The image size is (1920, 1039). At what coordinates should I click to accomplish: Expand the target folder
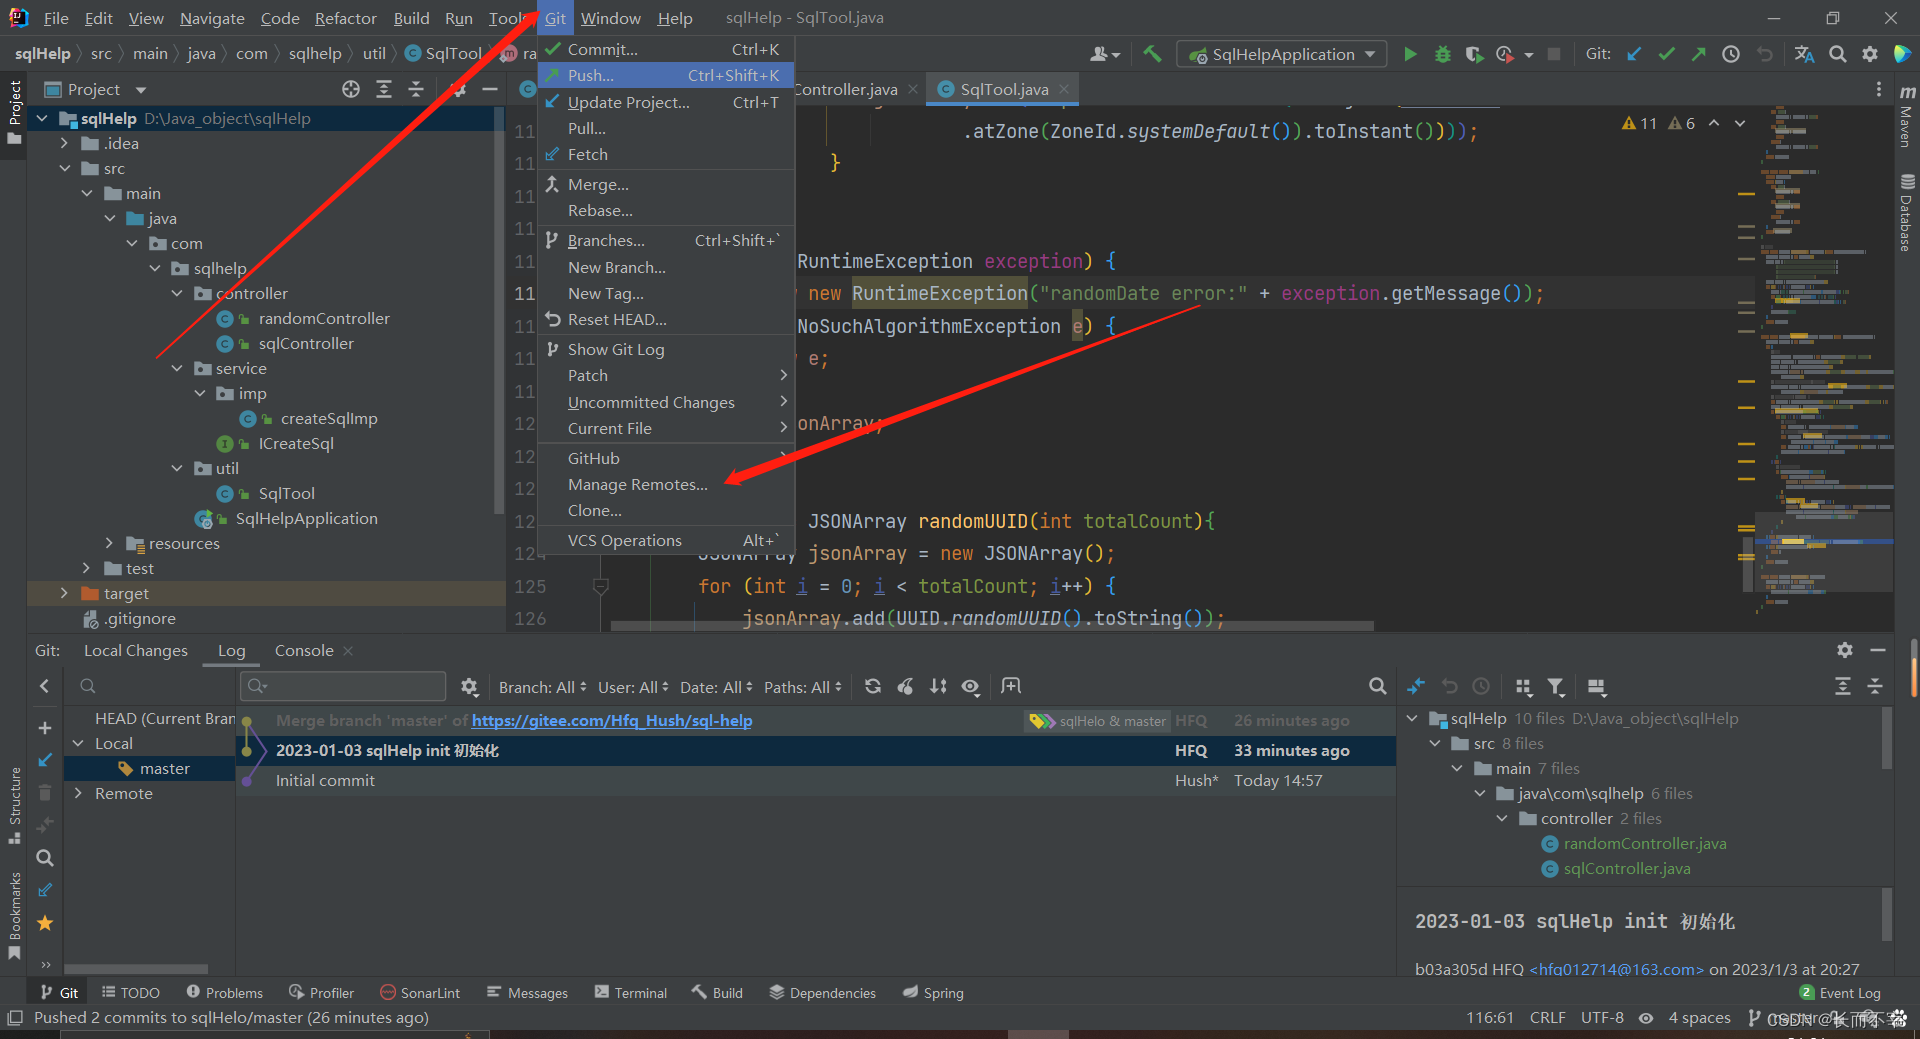click(x=65, y=593)
